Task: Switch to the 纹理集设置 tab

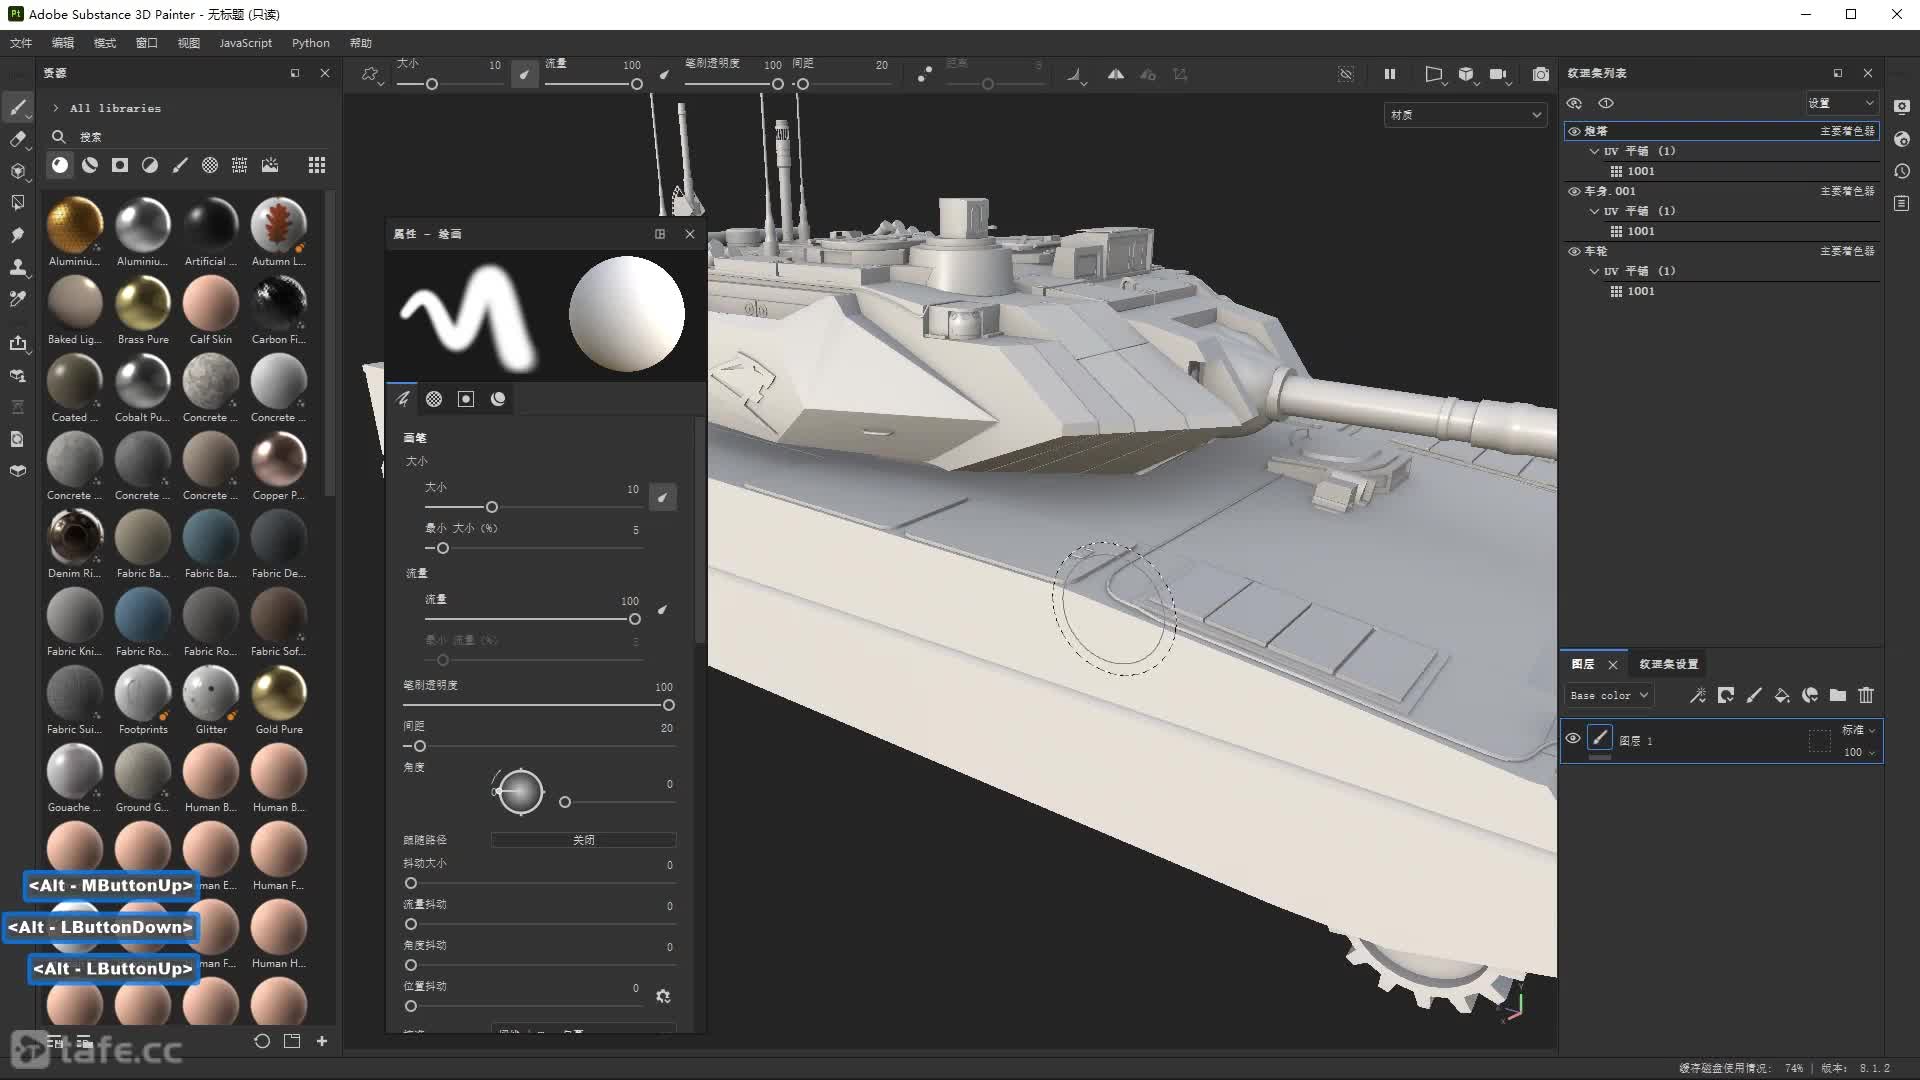Action: [1668, 663]
